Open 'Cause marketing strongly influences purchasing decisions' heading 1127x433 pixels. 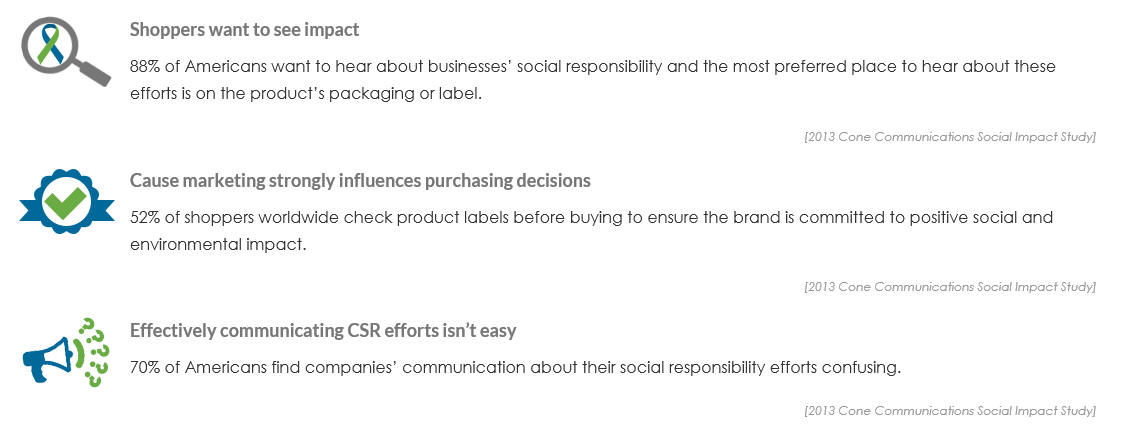360,181
